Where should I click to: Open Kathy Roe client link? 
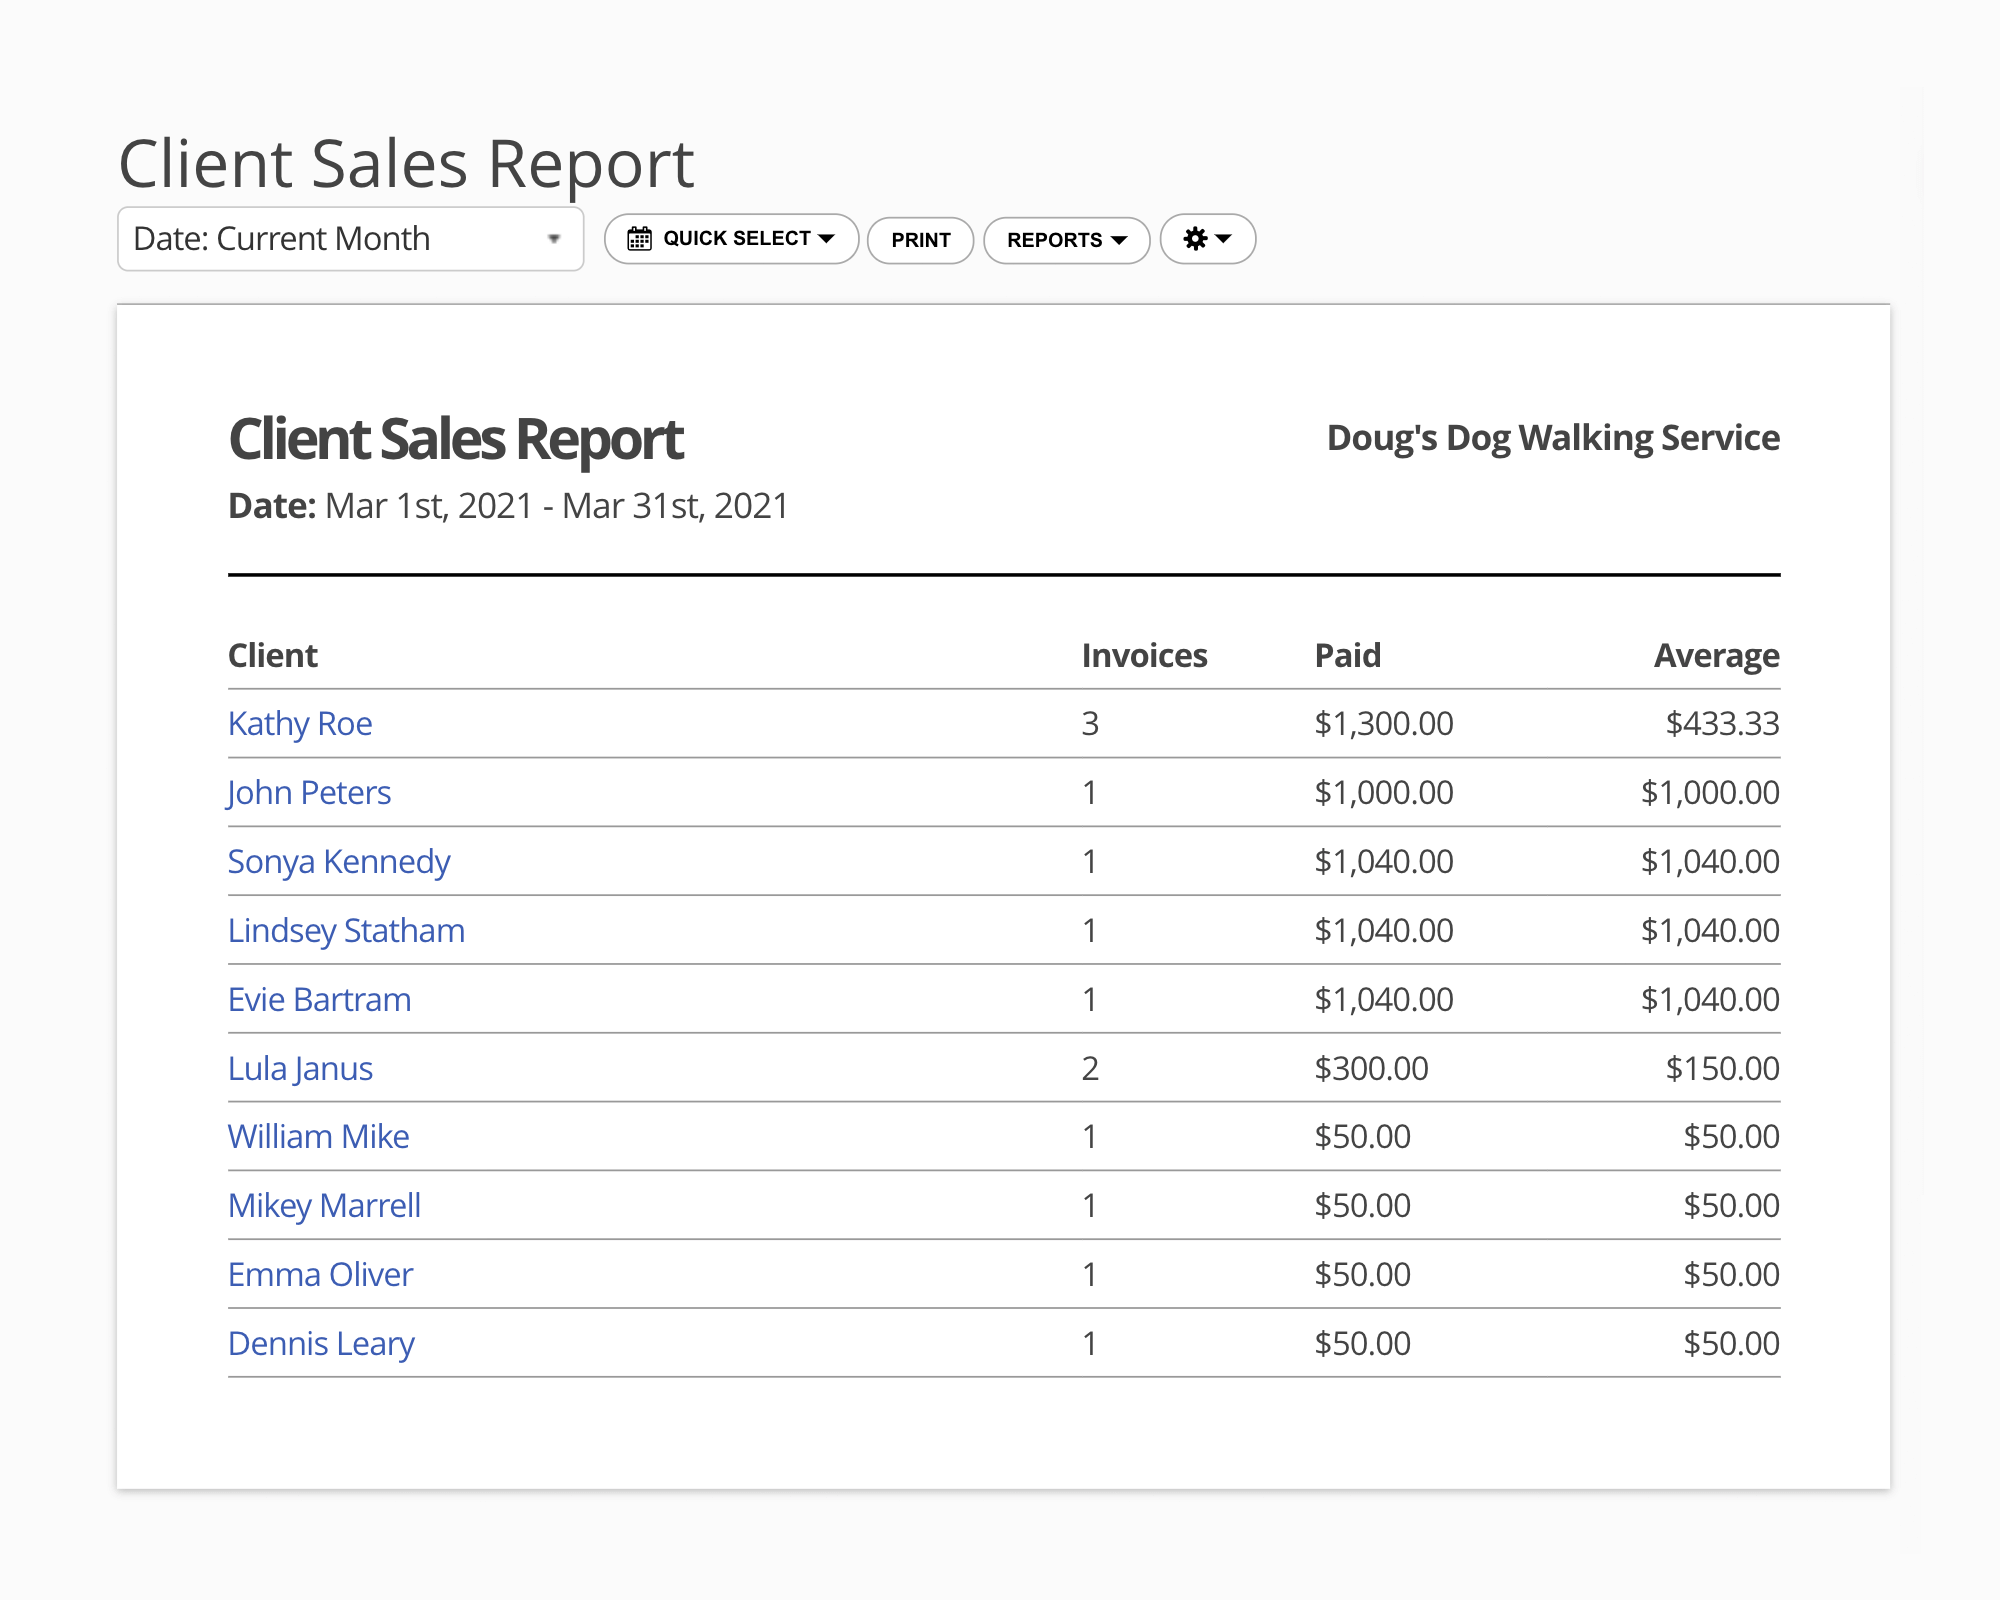click(300, 723)
